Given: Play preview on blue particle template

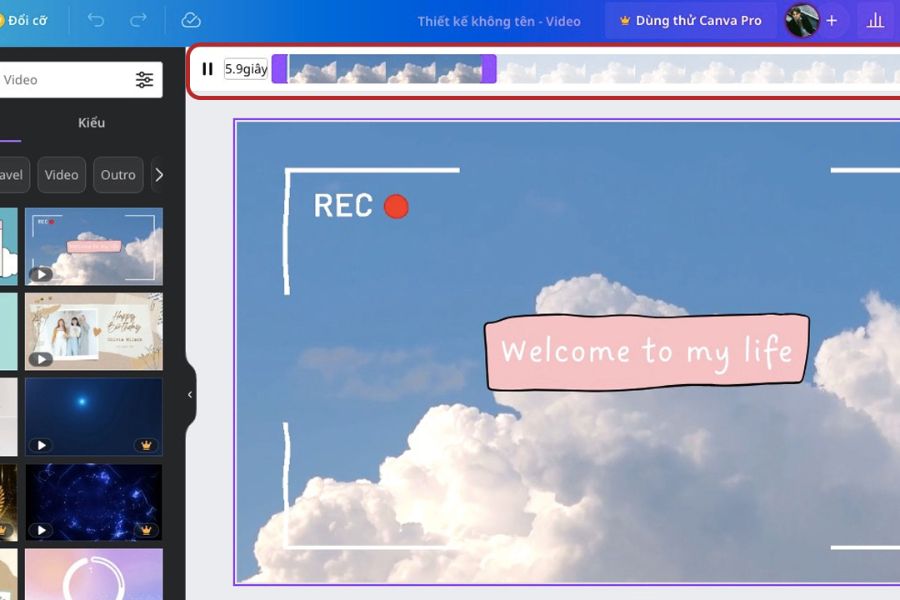Looking at the screenshot, I should 41,530.
